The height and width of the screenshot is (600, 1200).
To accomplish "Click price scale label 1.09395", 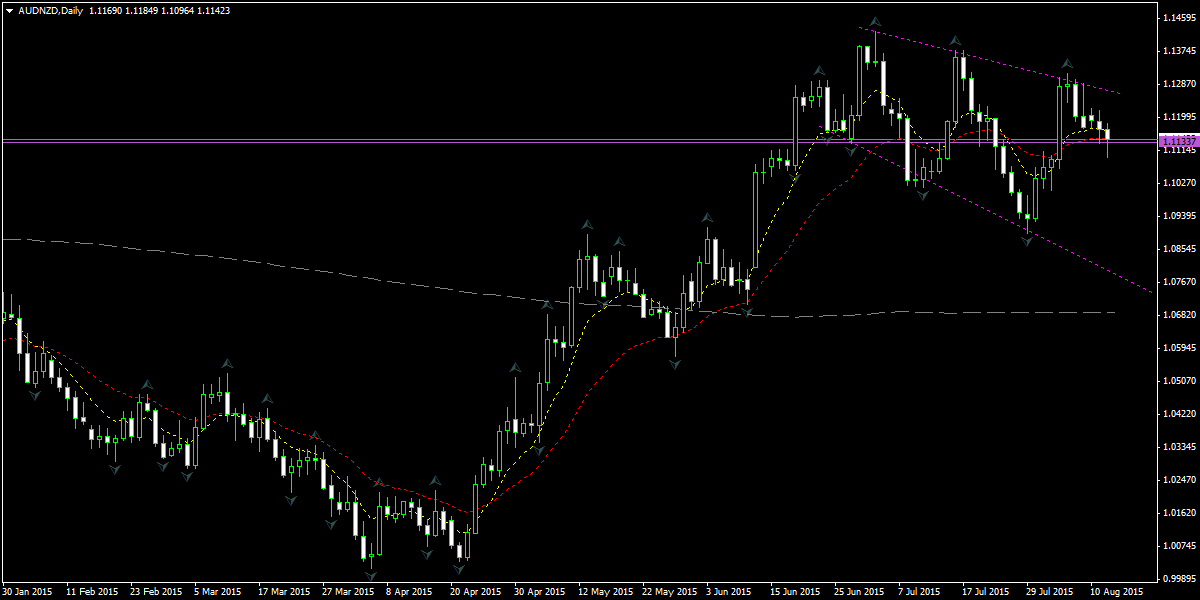I will click(x=1180, y=216).
